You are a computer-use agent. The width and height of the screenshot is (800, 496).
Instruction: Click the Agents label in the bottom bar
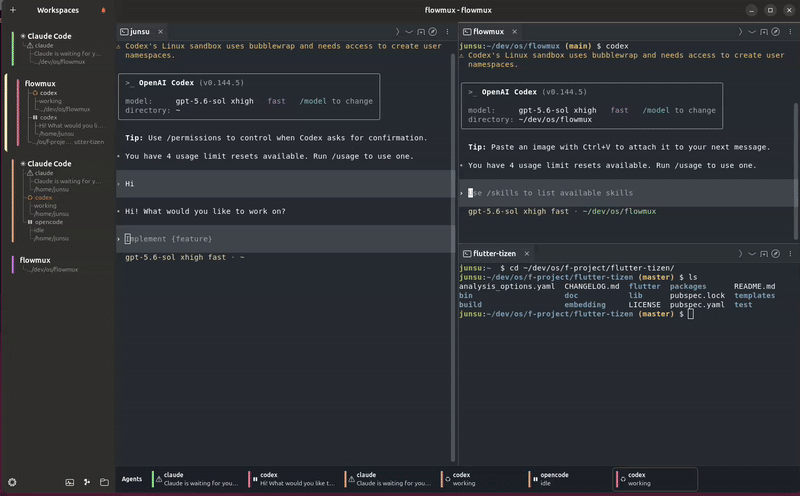click(132, 479)
